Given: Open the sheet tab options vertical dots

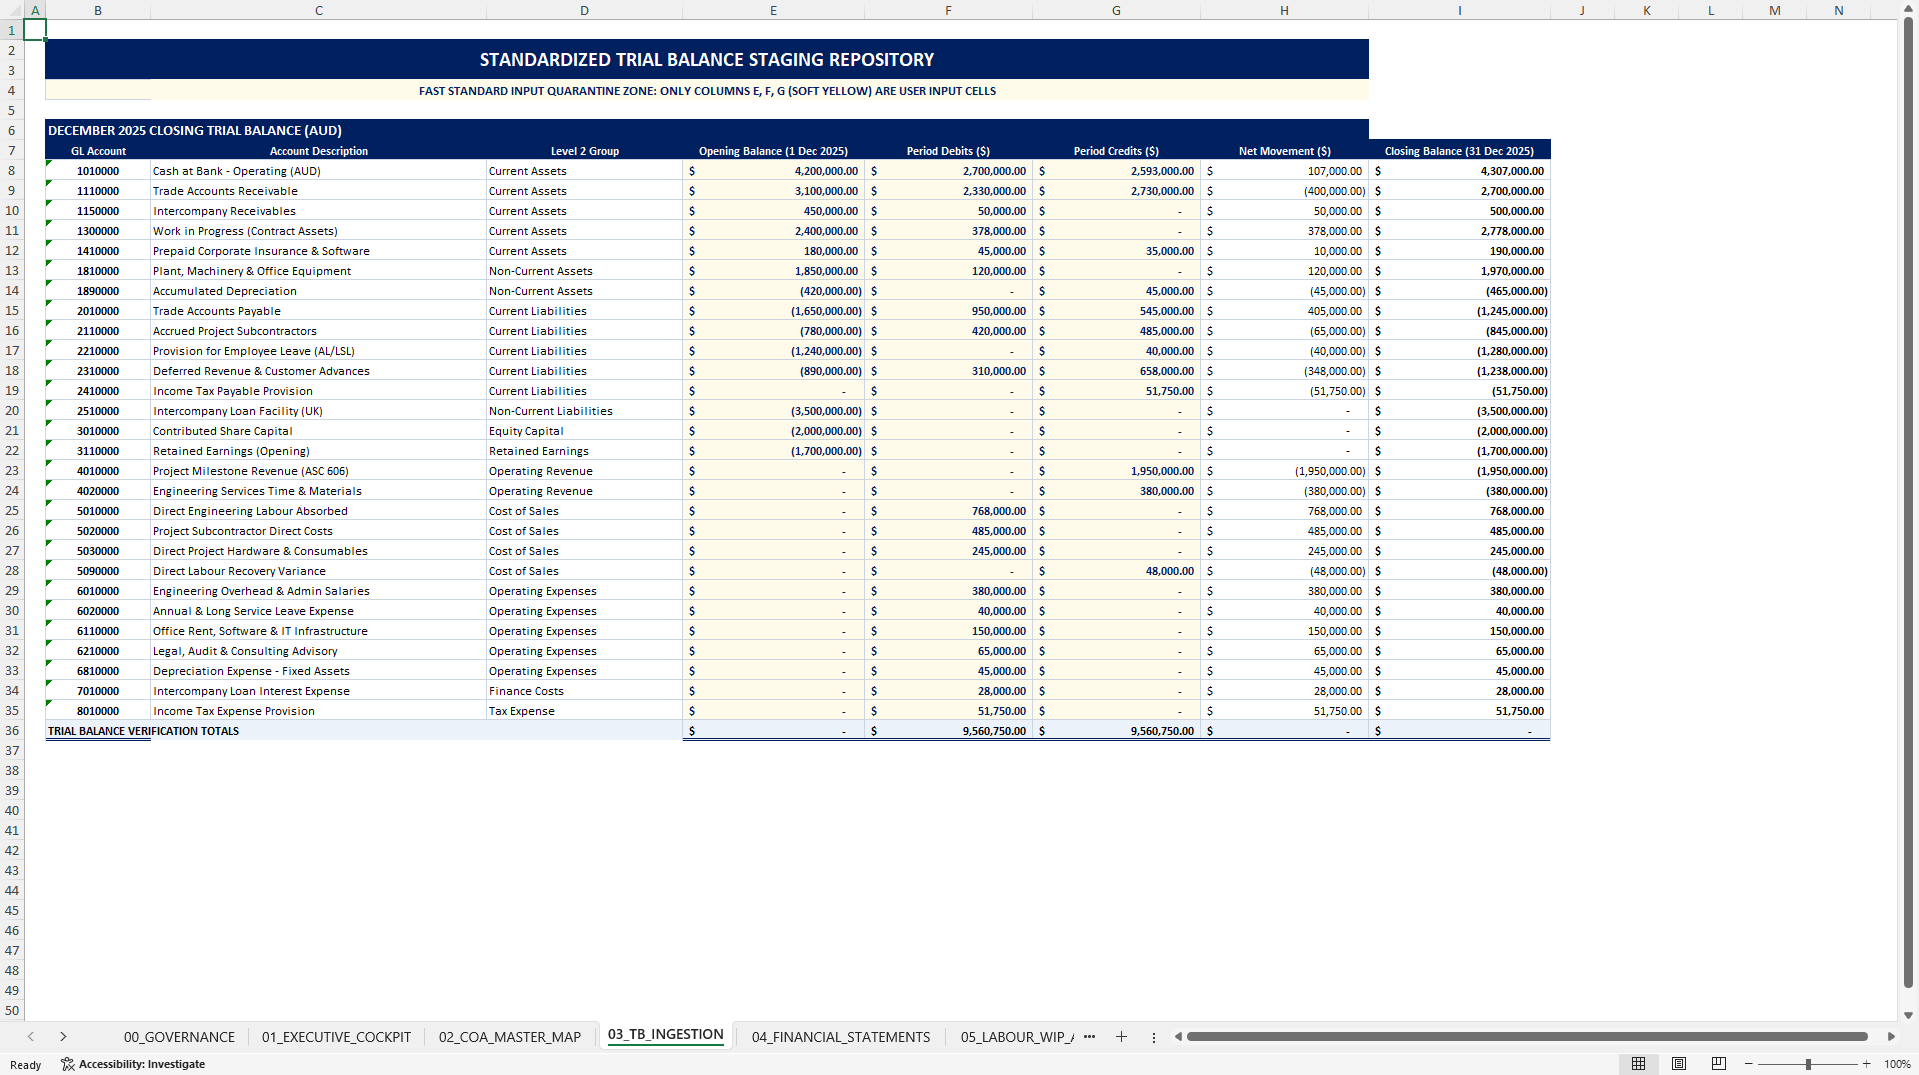Looking at the screenshot, I should [1153, 1037].
